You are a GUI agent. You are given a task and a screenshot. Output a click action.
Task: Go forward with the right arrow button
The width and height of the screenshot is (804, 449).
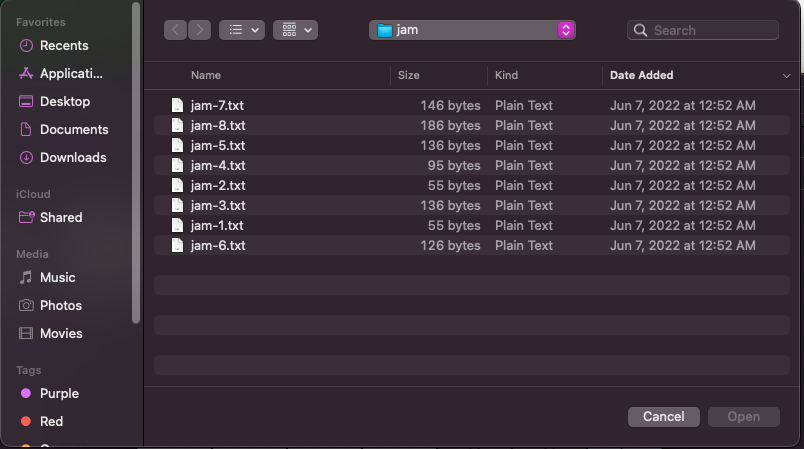click(199, 30)
